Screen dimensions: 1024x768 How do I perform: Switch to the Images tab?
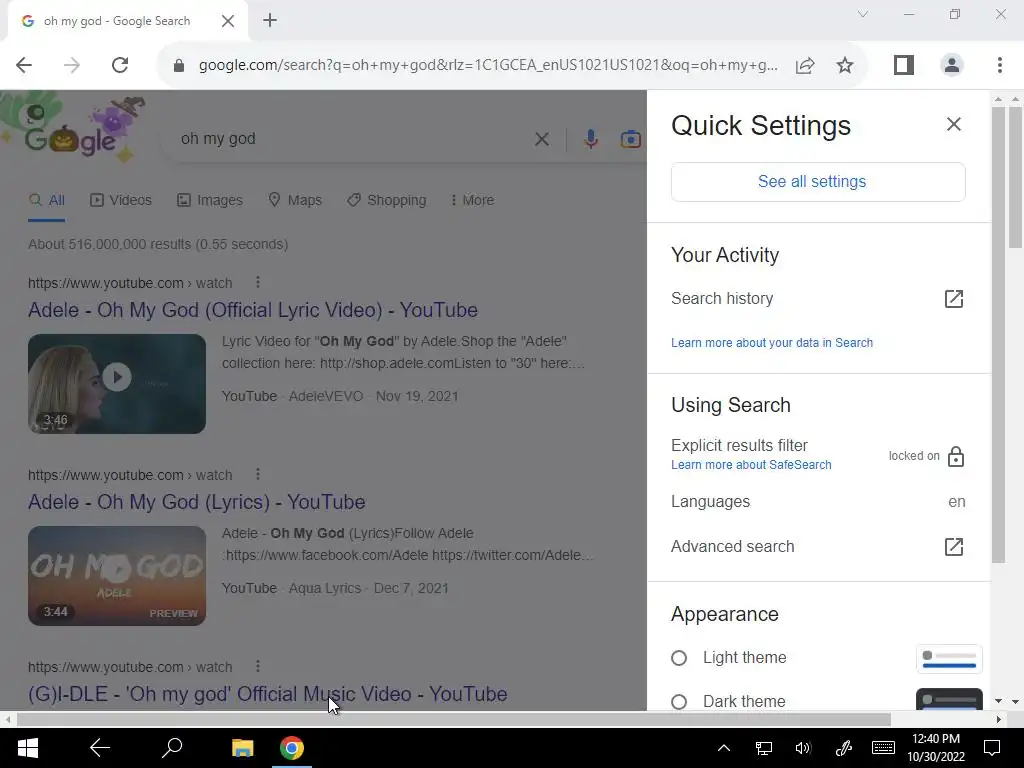[210, 200]
